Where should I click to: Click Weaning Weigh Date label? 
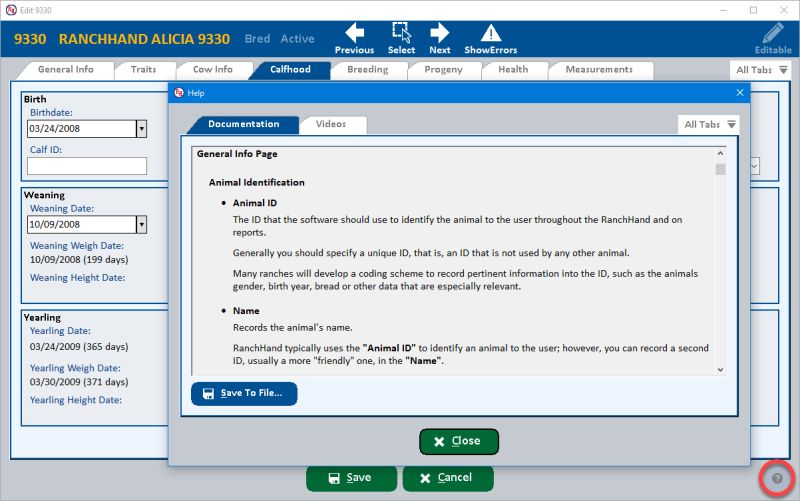[77, 246]
